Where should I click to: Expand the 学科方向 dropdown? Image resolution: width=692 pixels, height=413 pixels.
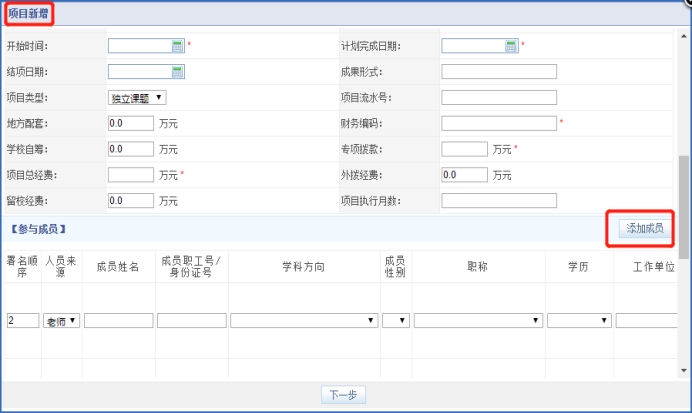point(304,321)
